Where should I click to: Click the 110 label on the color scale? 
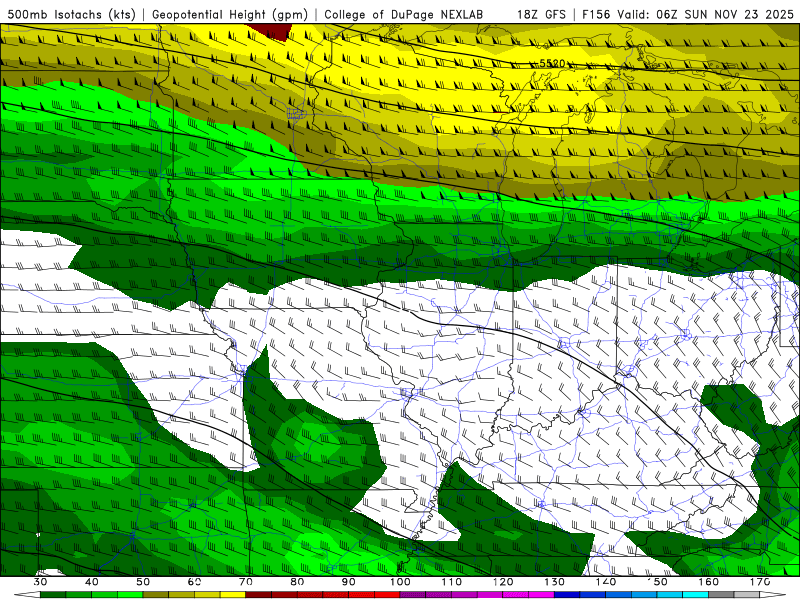pos(452,582)
